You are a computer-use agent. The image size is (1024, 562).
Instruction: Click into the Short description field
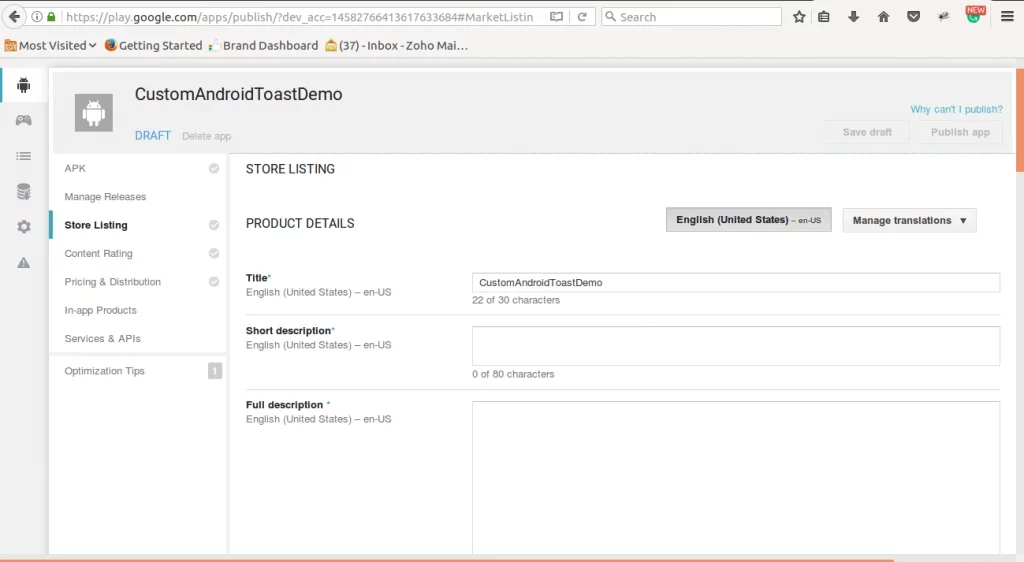[735, 346]
